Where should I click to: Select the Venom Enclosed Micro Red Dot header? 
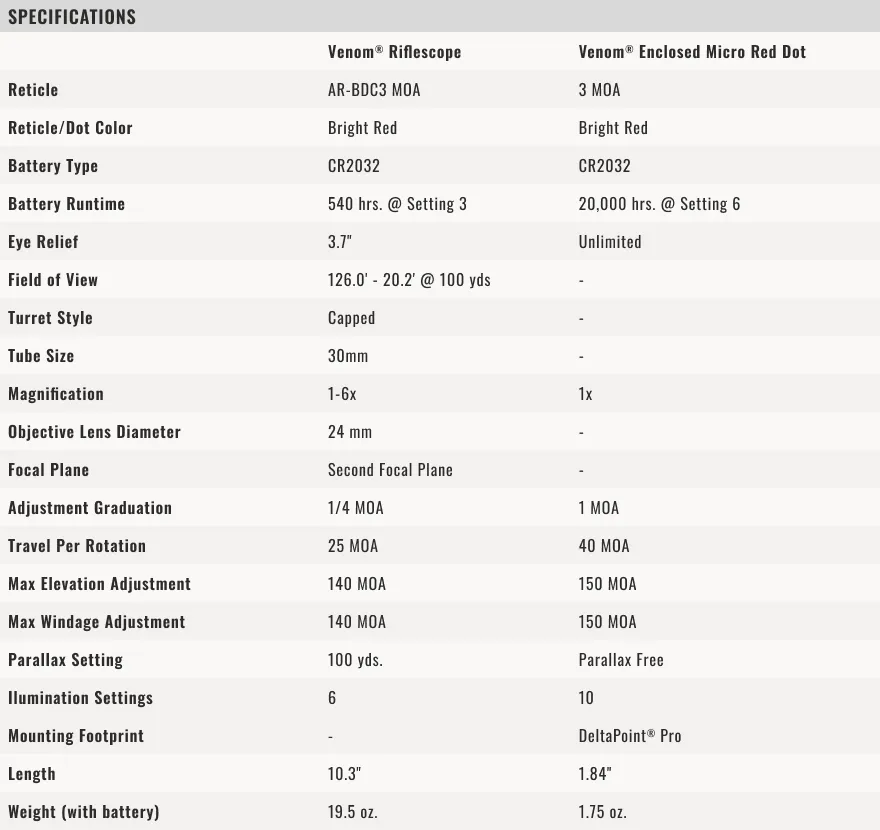tap(692, 52)
